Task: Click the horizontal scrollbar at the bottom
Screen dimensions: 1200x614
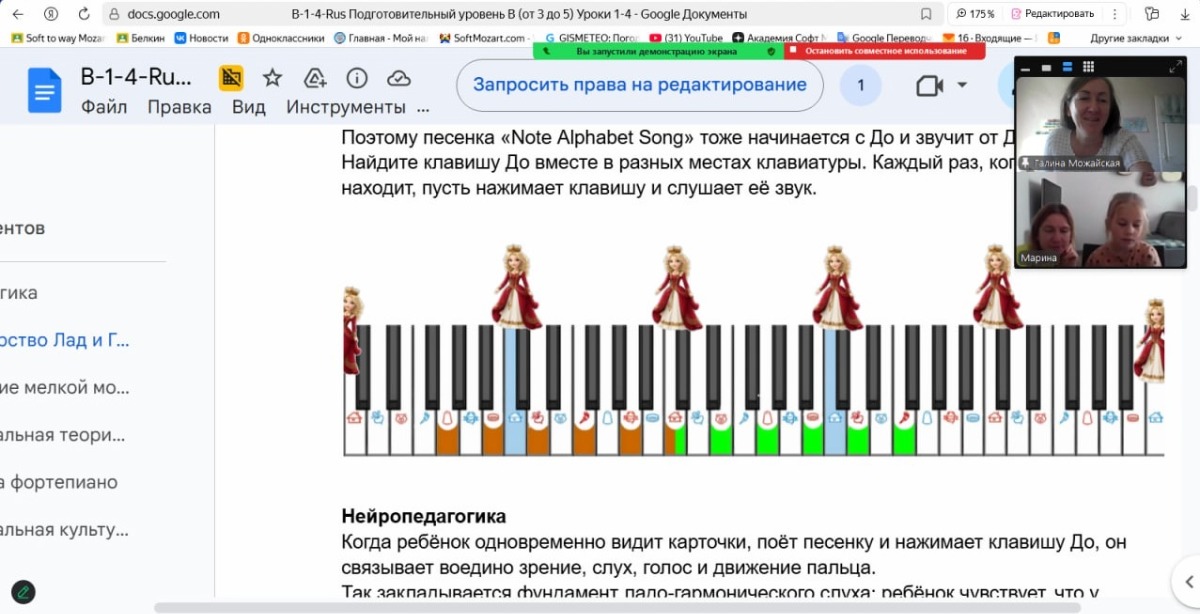Action: tap(617, 607)
